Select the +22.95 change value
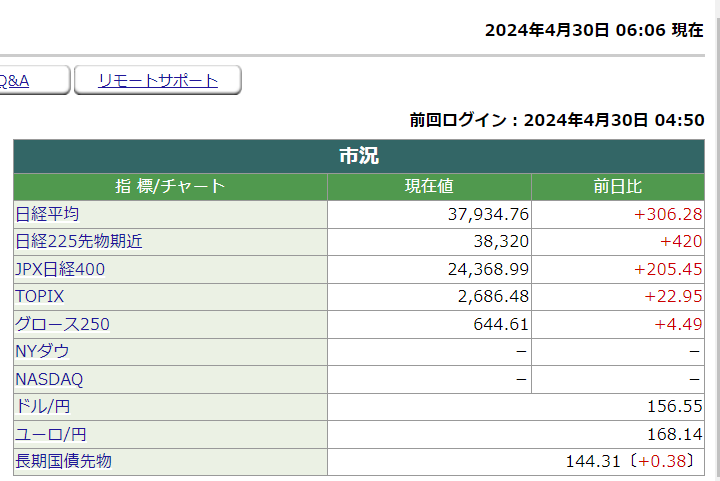720x481 pixels. click(x=673, y=296)
